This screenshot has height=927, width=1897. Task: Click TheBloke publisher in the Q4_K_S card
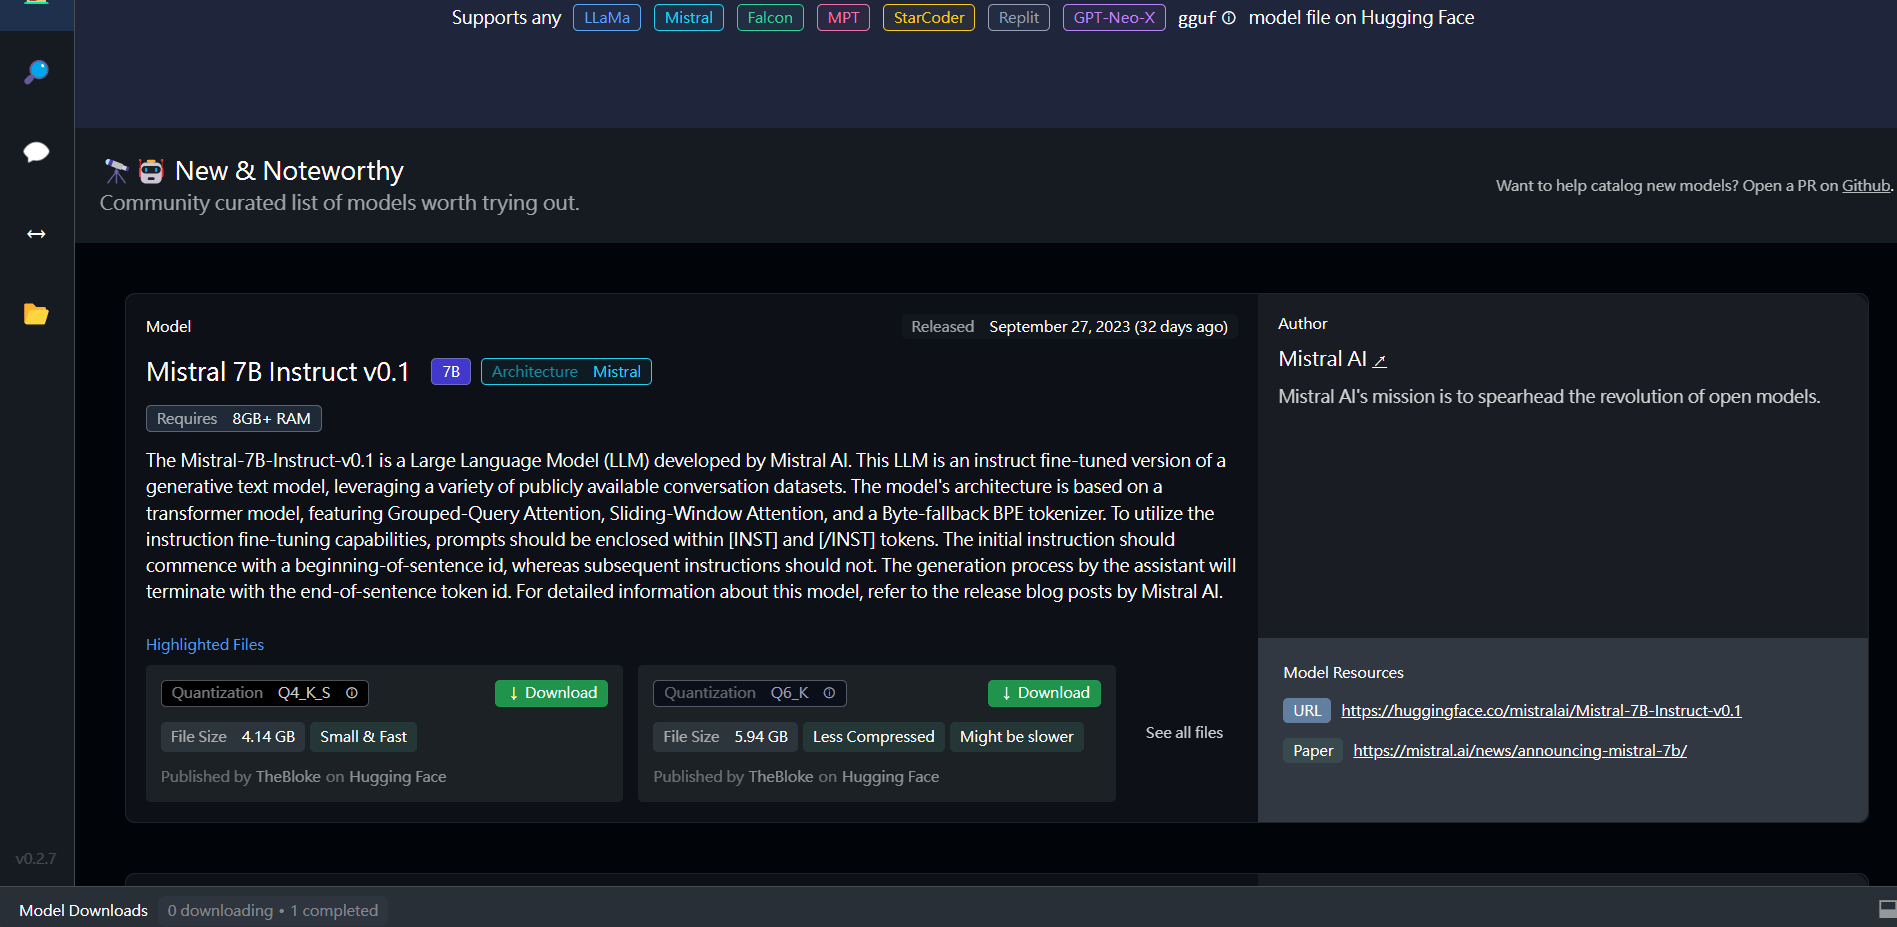[288, 777]
